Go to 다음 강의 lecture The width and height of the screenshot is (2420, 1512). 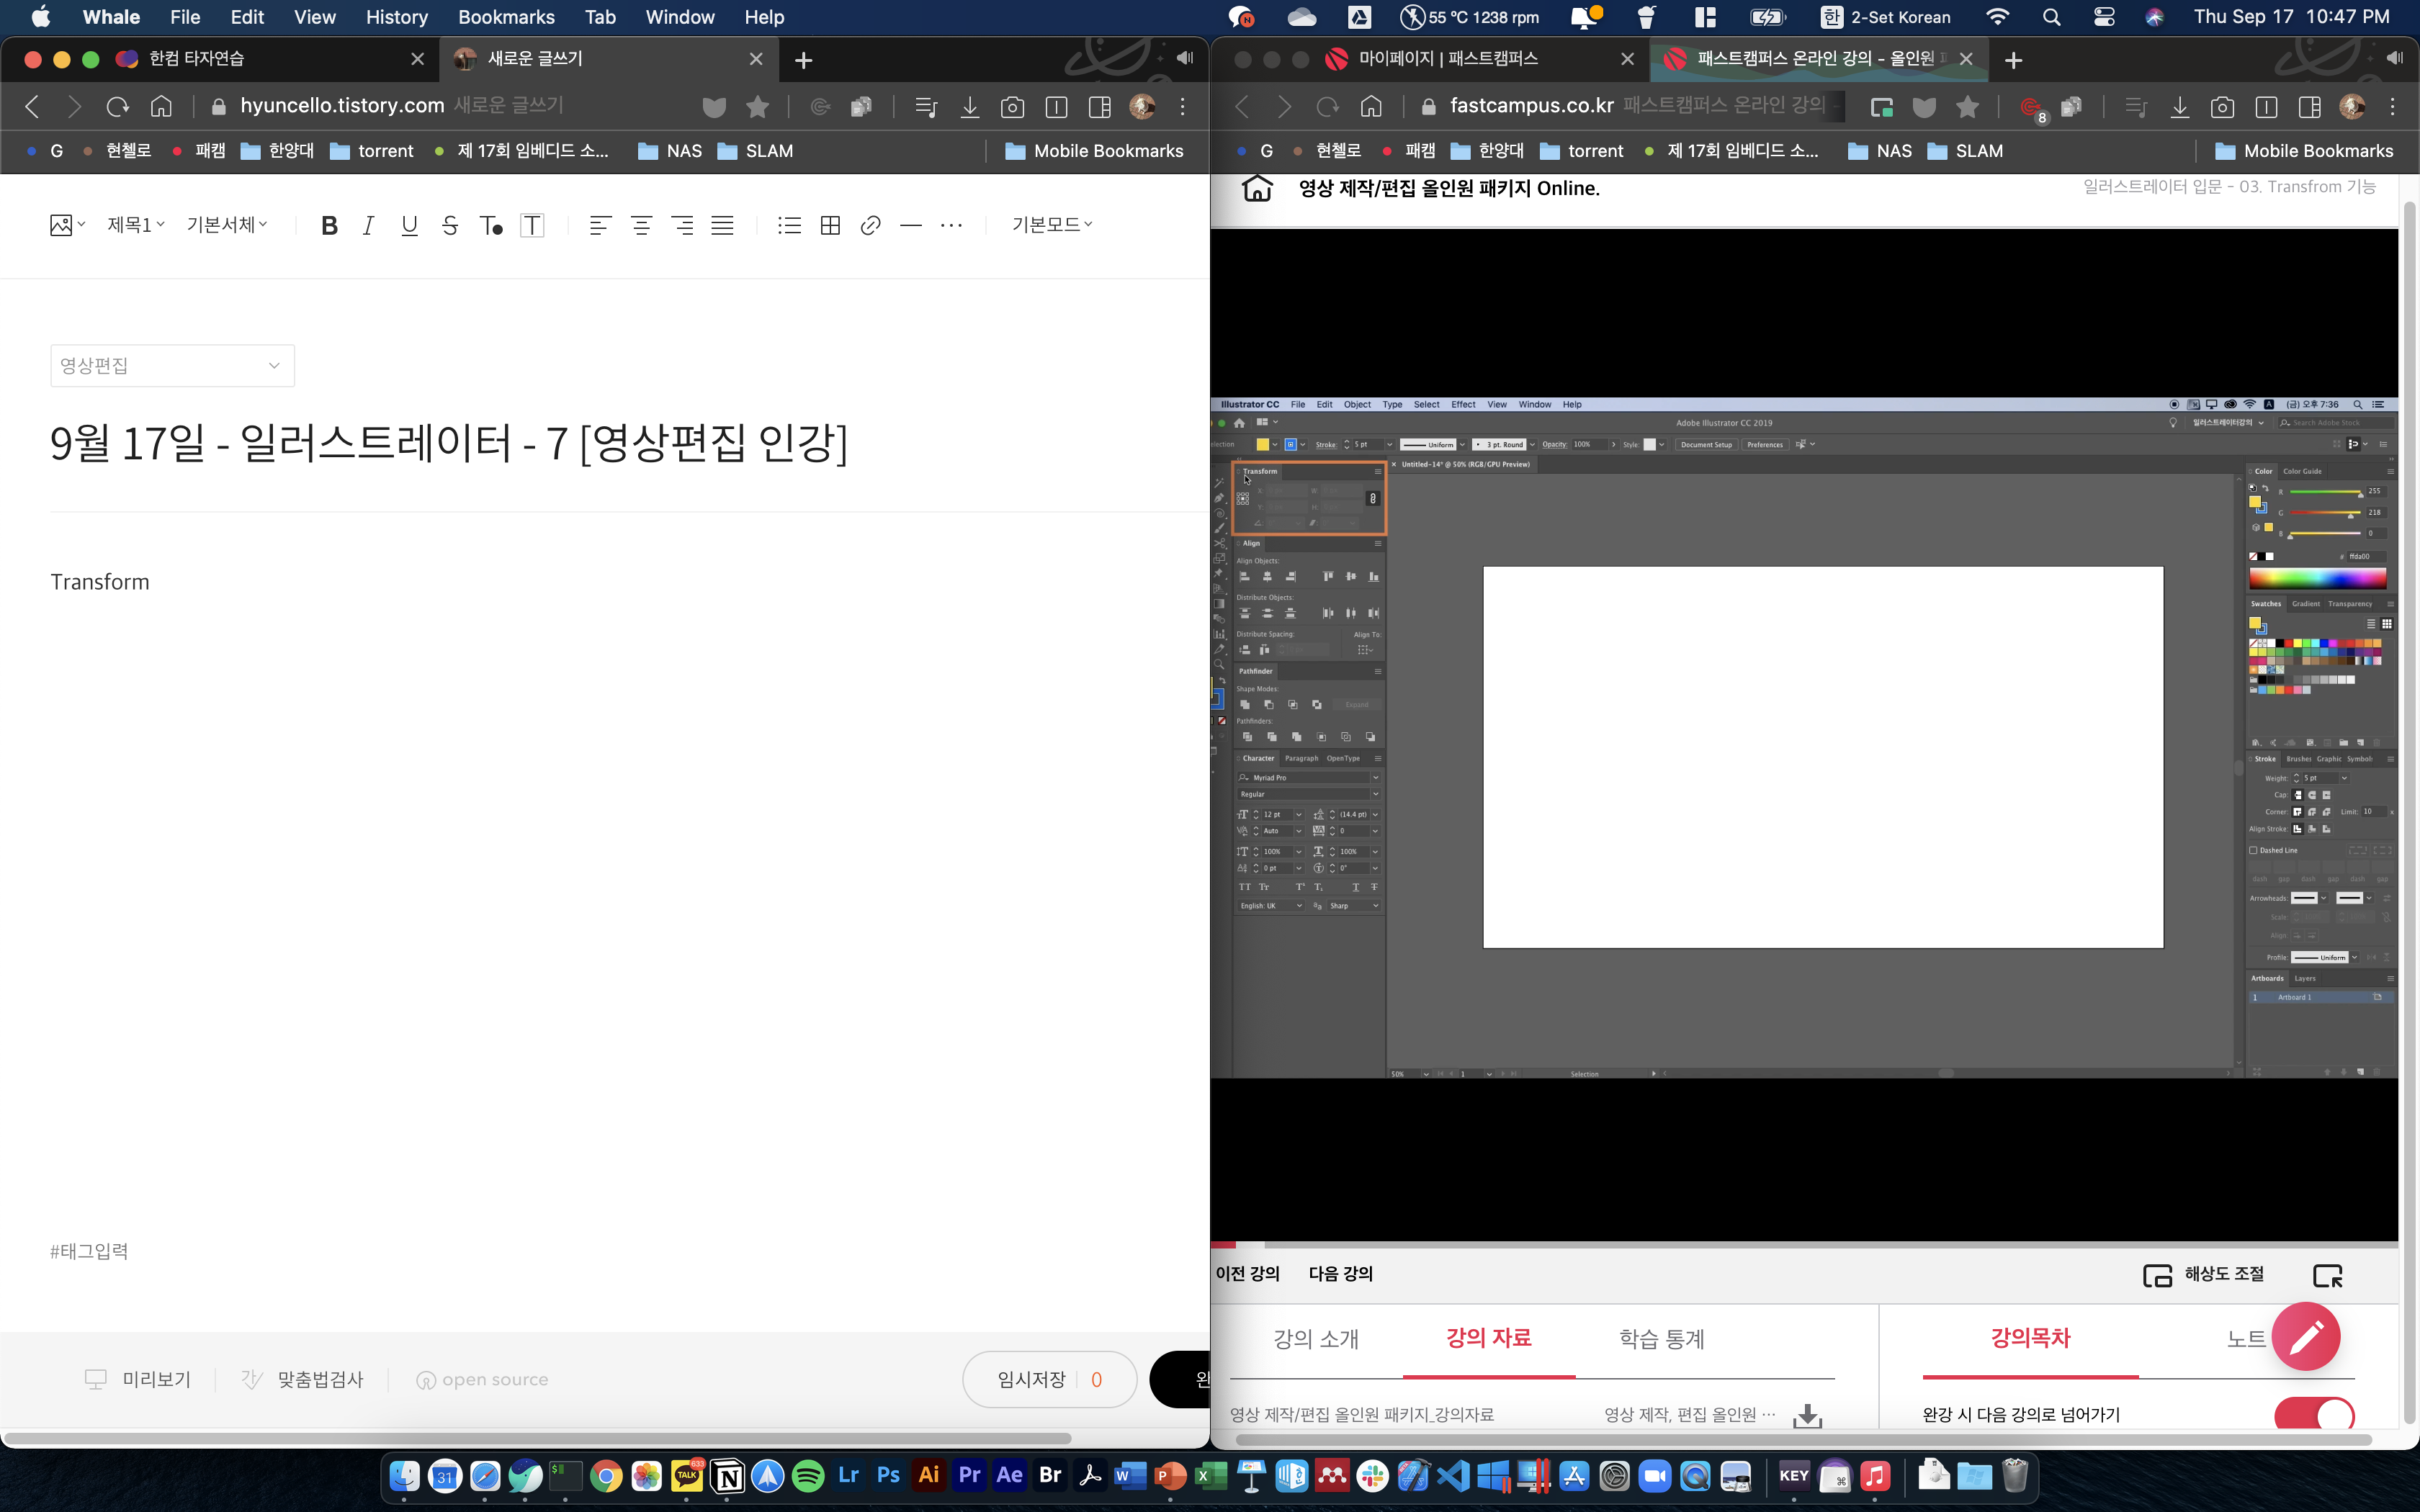tap(1340, 1273)
